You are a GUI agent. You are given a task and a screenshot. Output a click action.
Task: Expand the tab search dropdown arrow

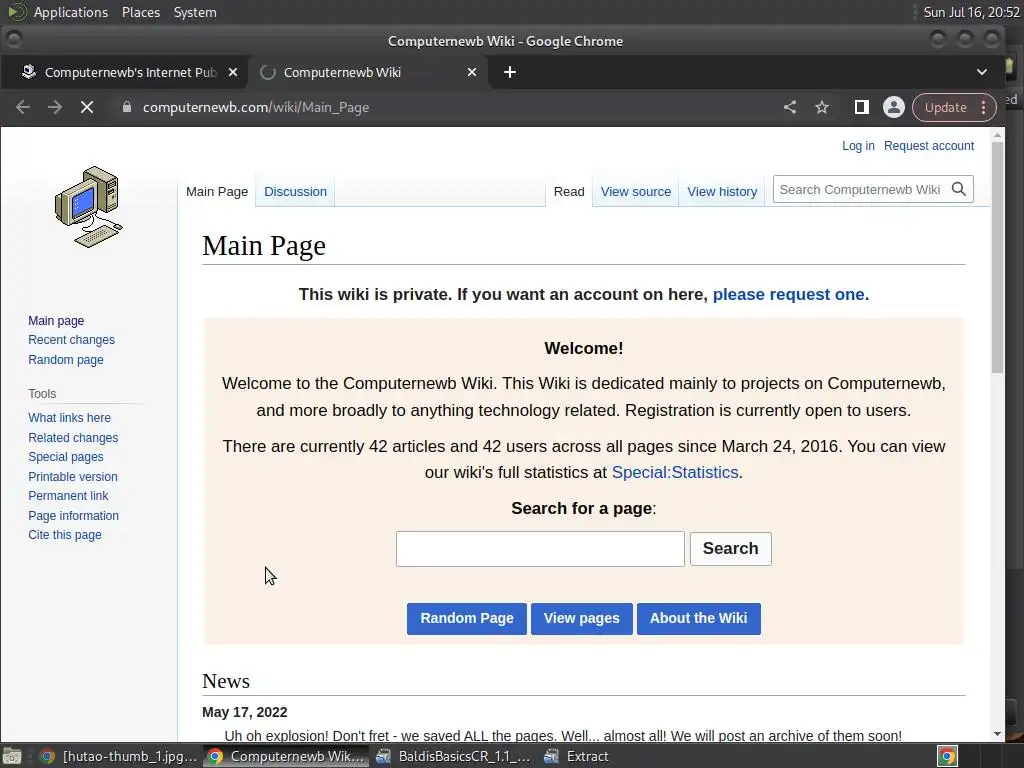(x=982, y=72)
